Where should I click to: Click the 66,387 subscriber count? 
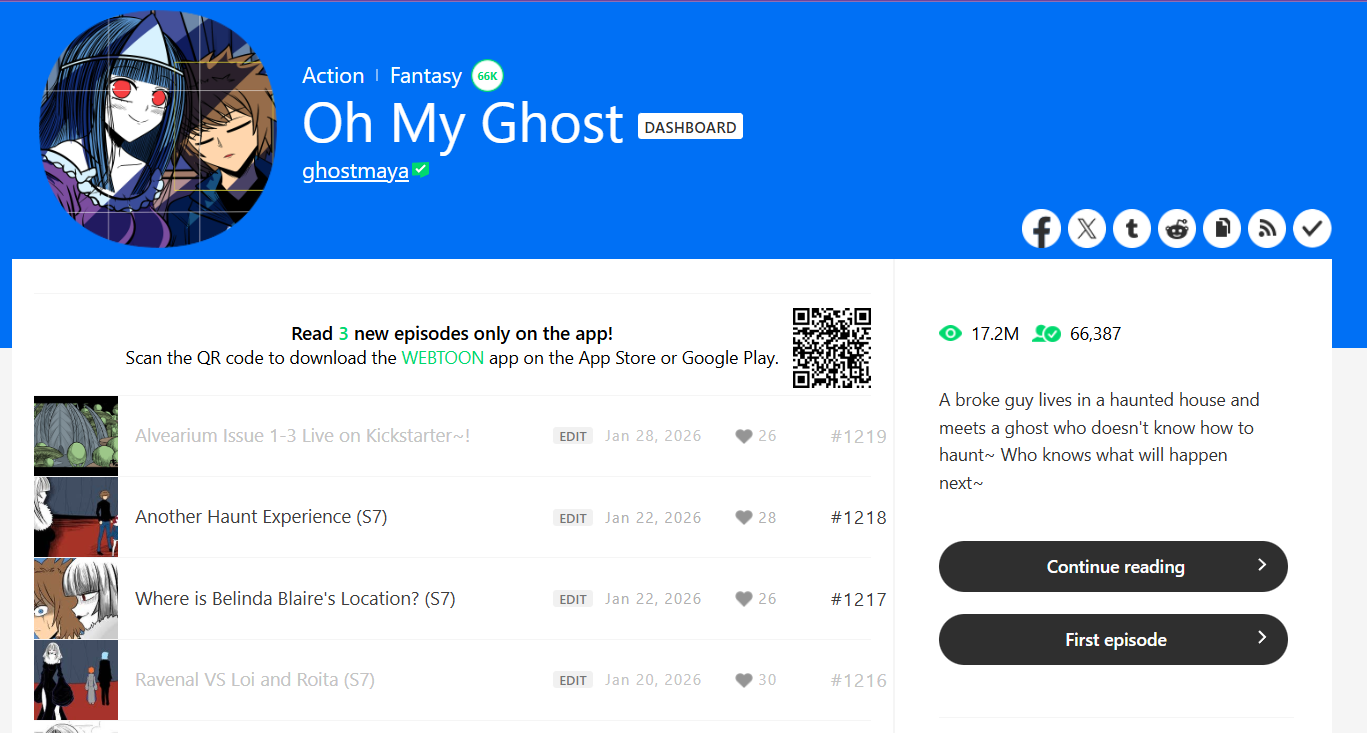click(1096, 334)
